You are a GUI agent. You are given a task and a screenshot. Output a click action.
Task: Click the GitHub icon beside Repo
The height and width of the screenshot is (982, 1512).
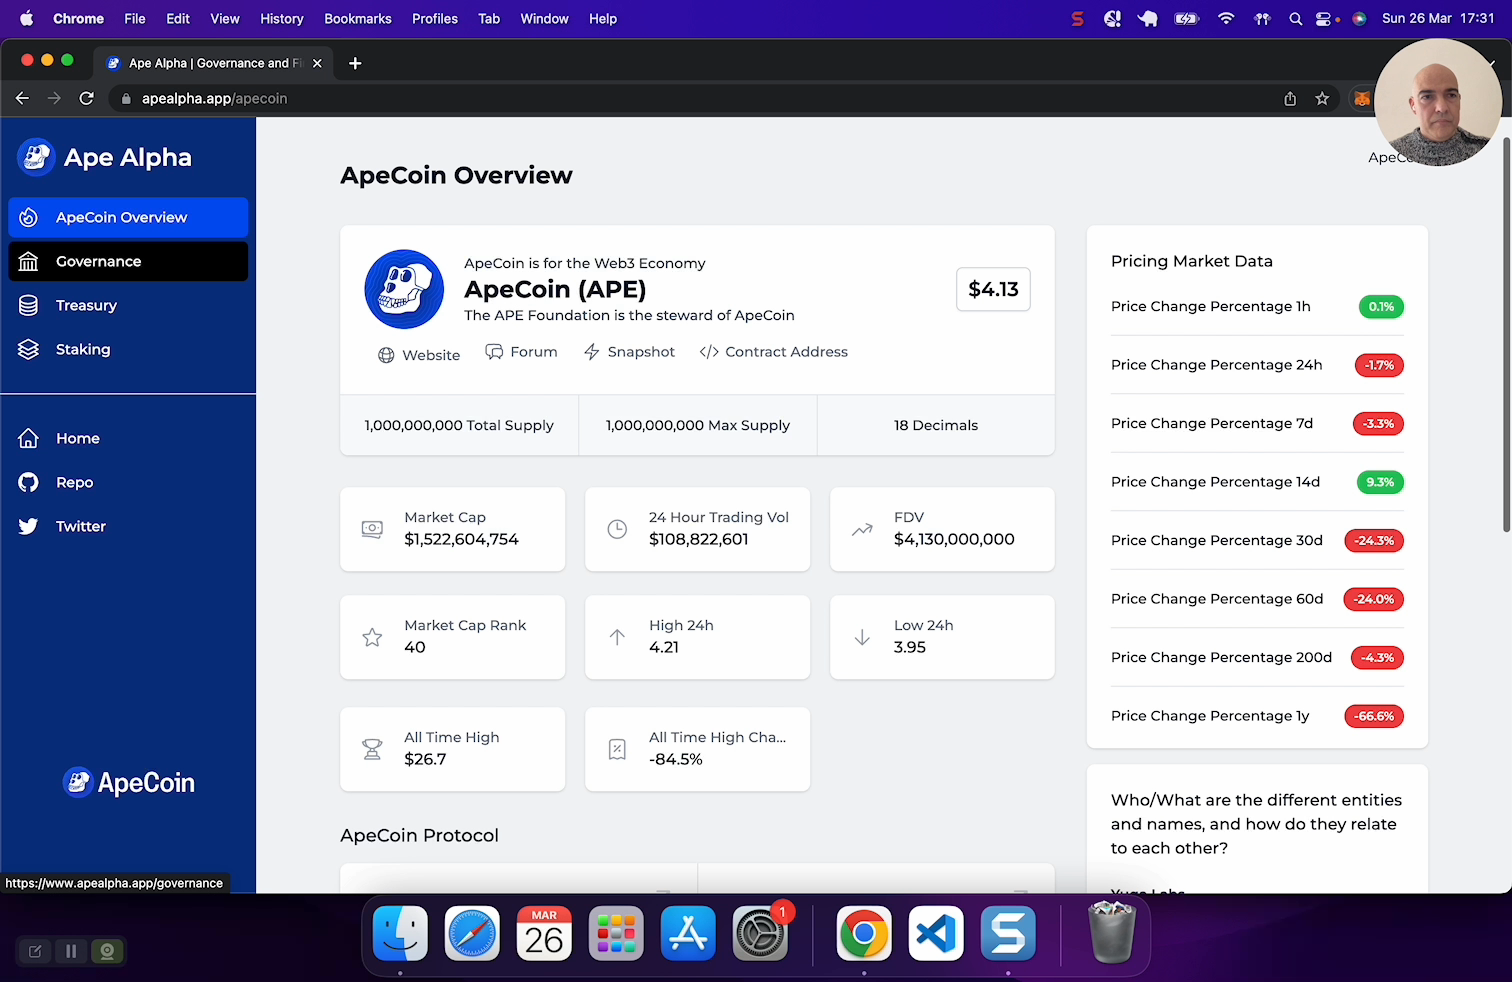(29, 482)
